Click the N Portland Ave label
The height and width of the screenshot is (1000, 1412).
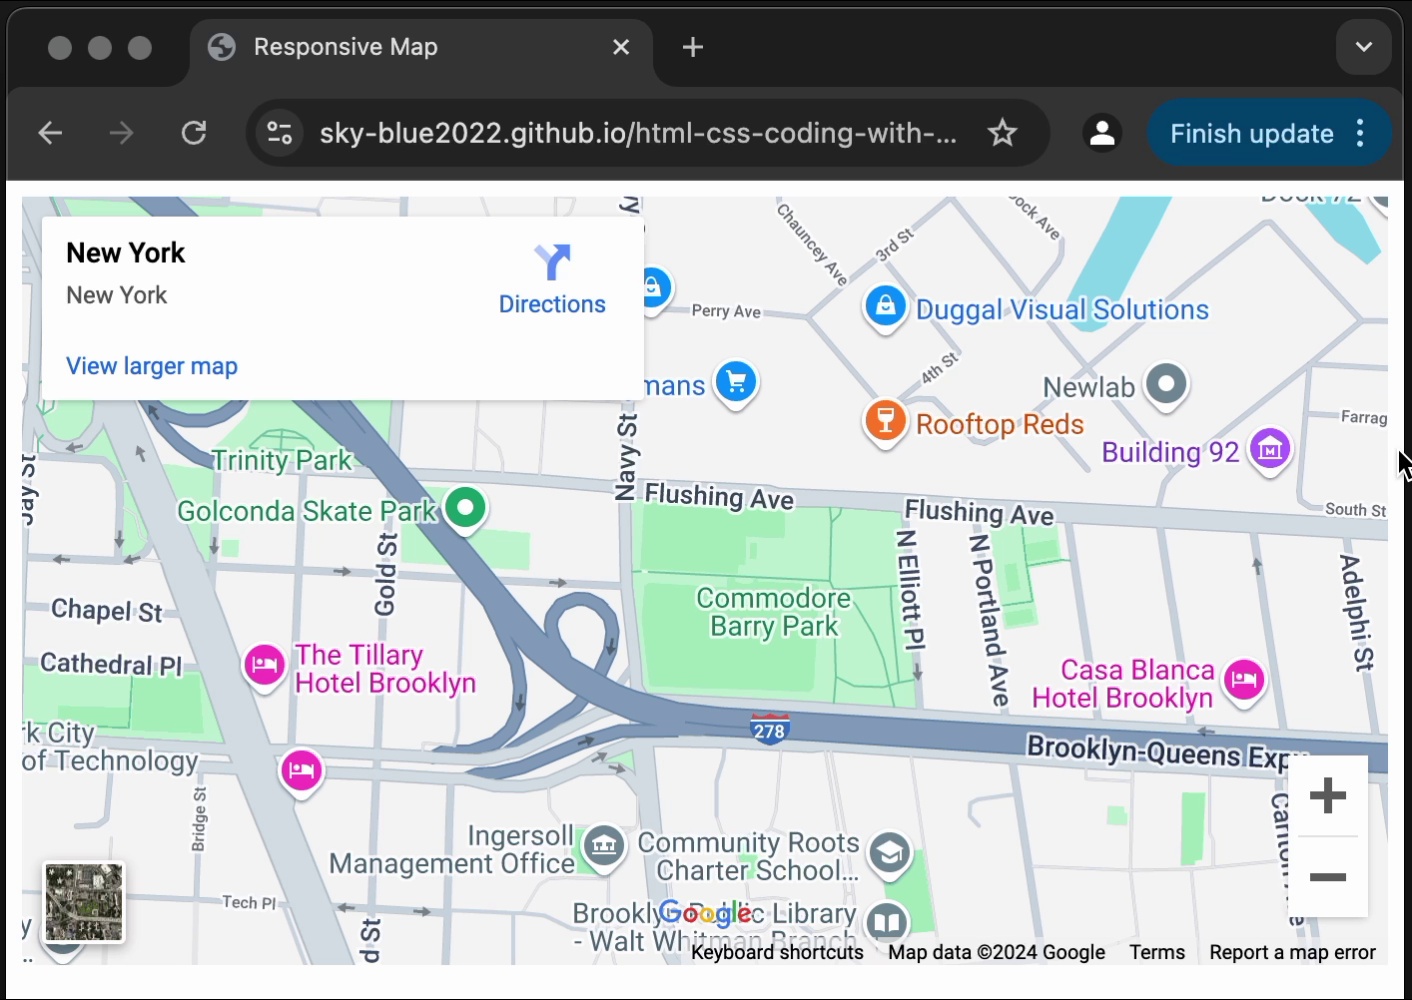coord(989,621)
